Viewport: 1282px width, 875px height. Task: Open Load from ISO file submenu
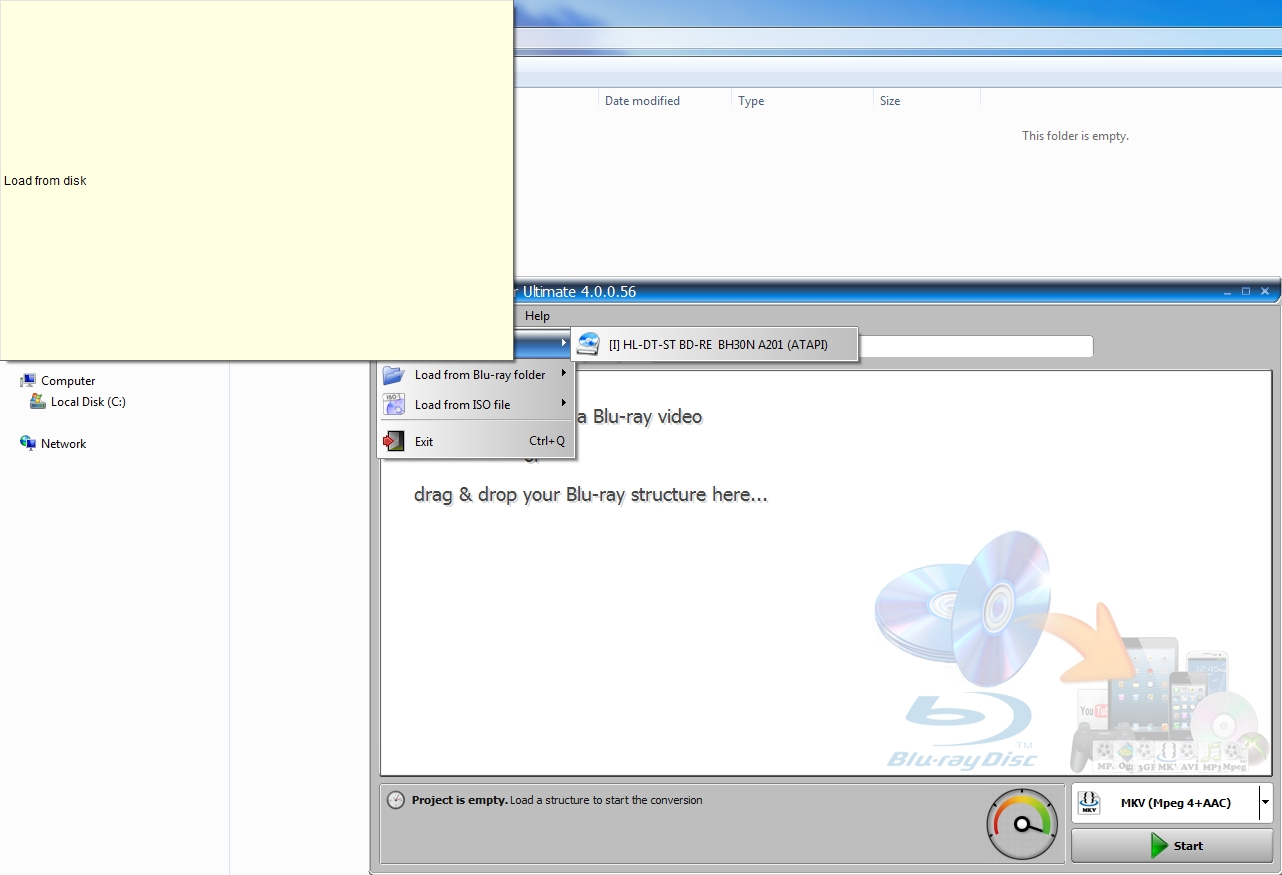pyautogui.click(x=476, y=405)
